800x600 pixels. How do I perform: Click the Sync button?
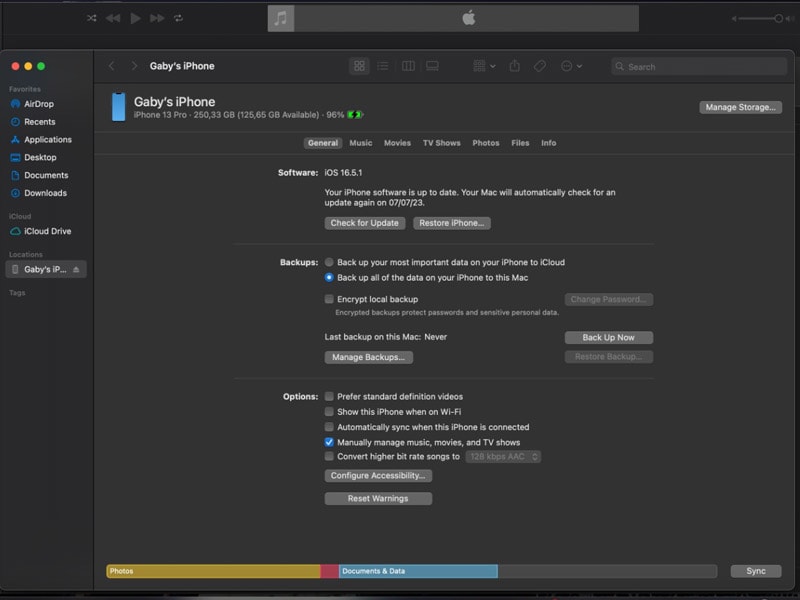tap(756, 571)
